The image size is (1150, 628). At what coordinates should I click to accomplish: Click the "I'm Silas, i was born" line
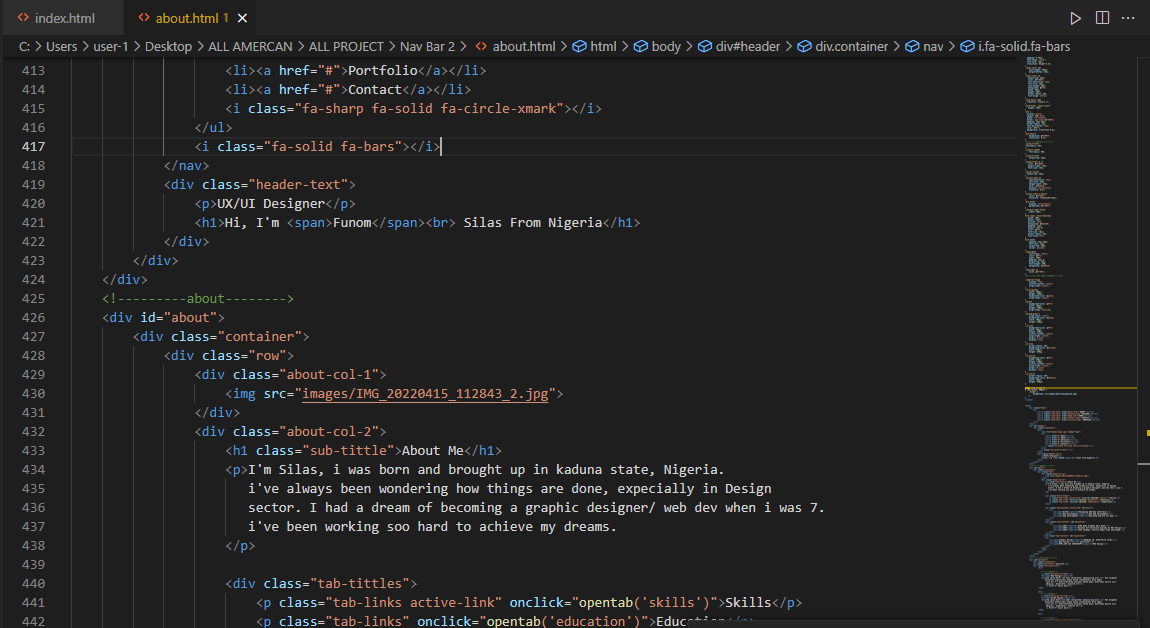tap(486, 470)
